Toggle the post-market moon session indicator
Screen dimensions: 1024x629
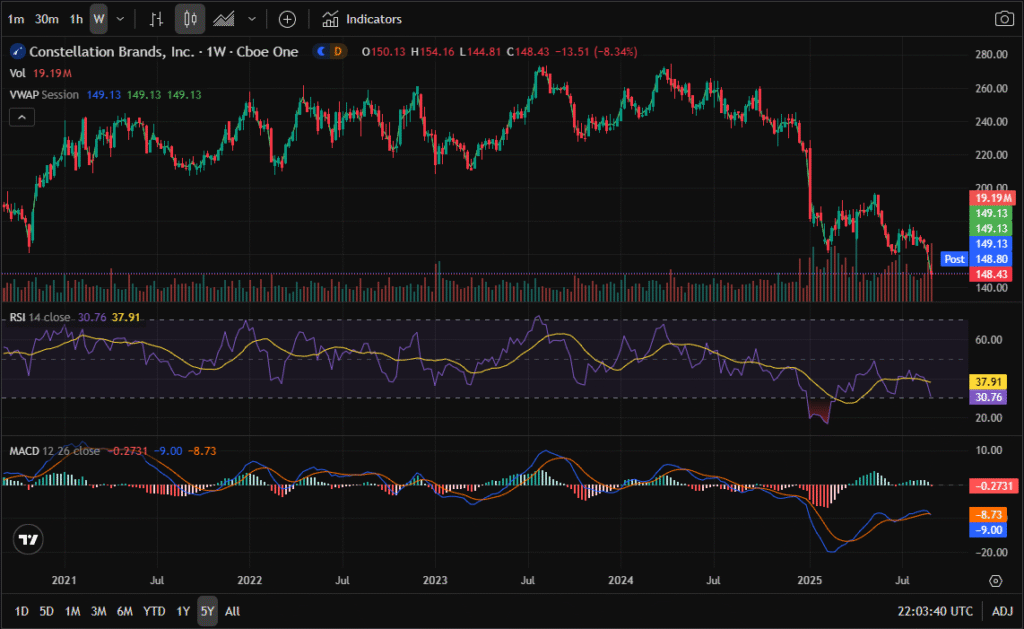[321, 52]
